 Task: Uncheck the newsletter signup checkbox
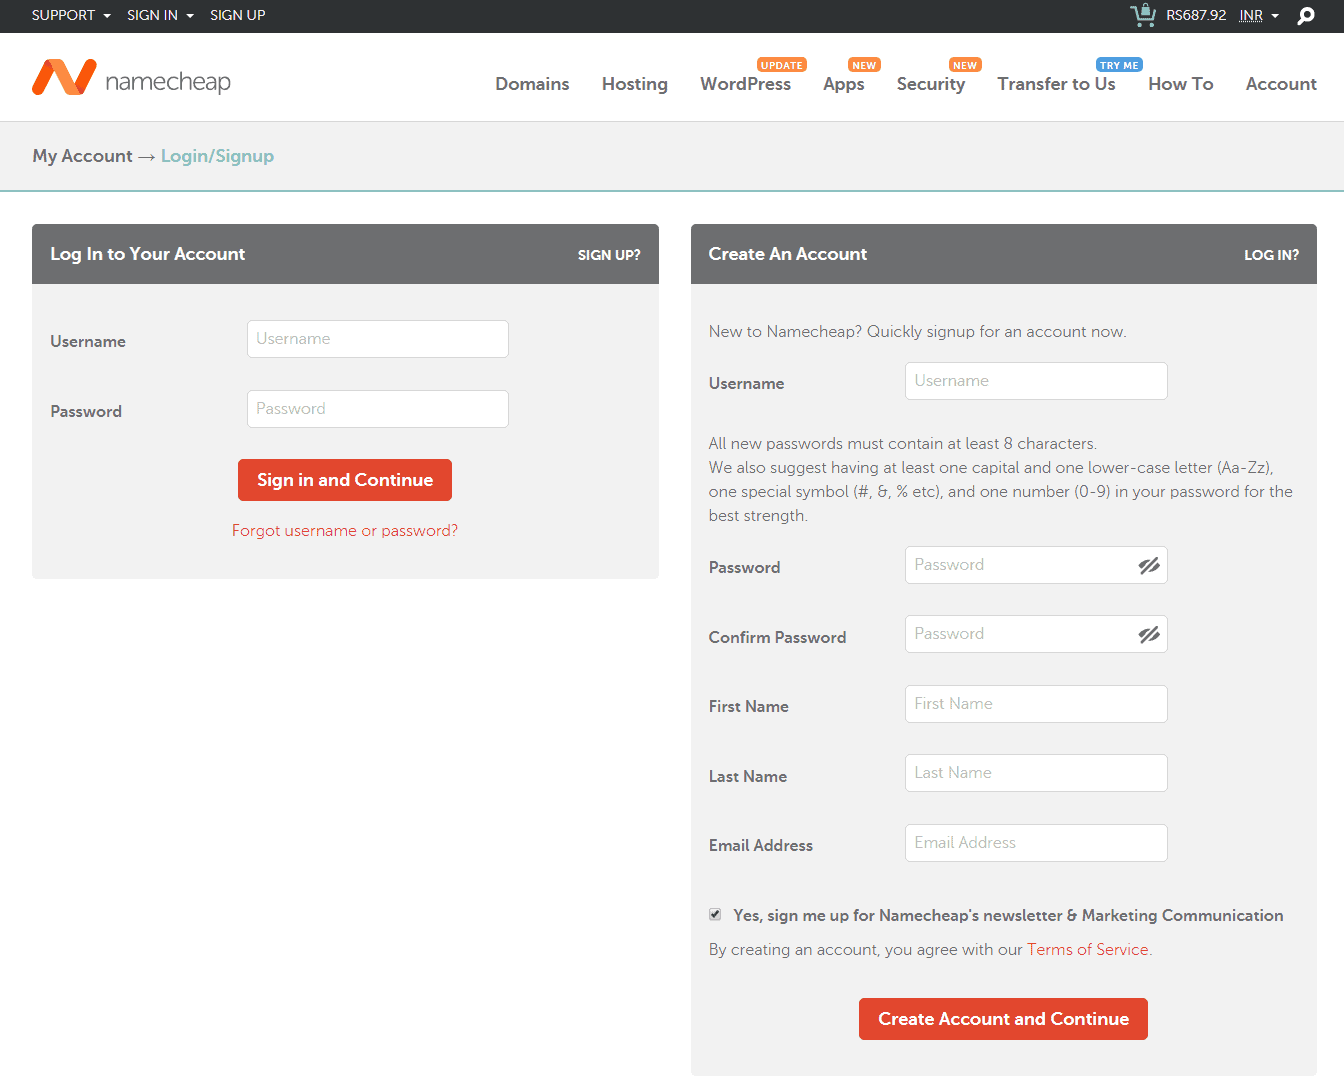coord(715,914)
